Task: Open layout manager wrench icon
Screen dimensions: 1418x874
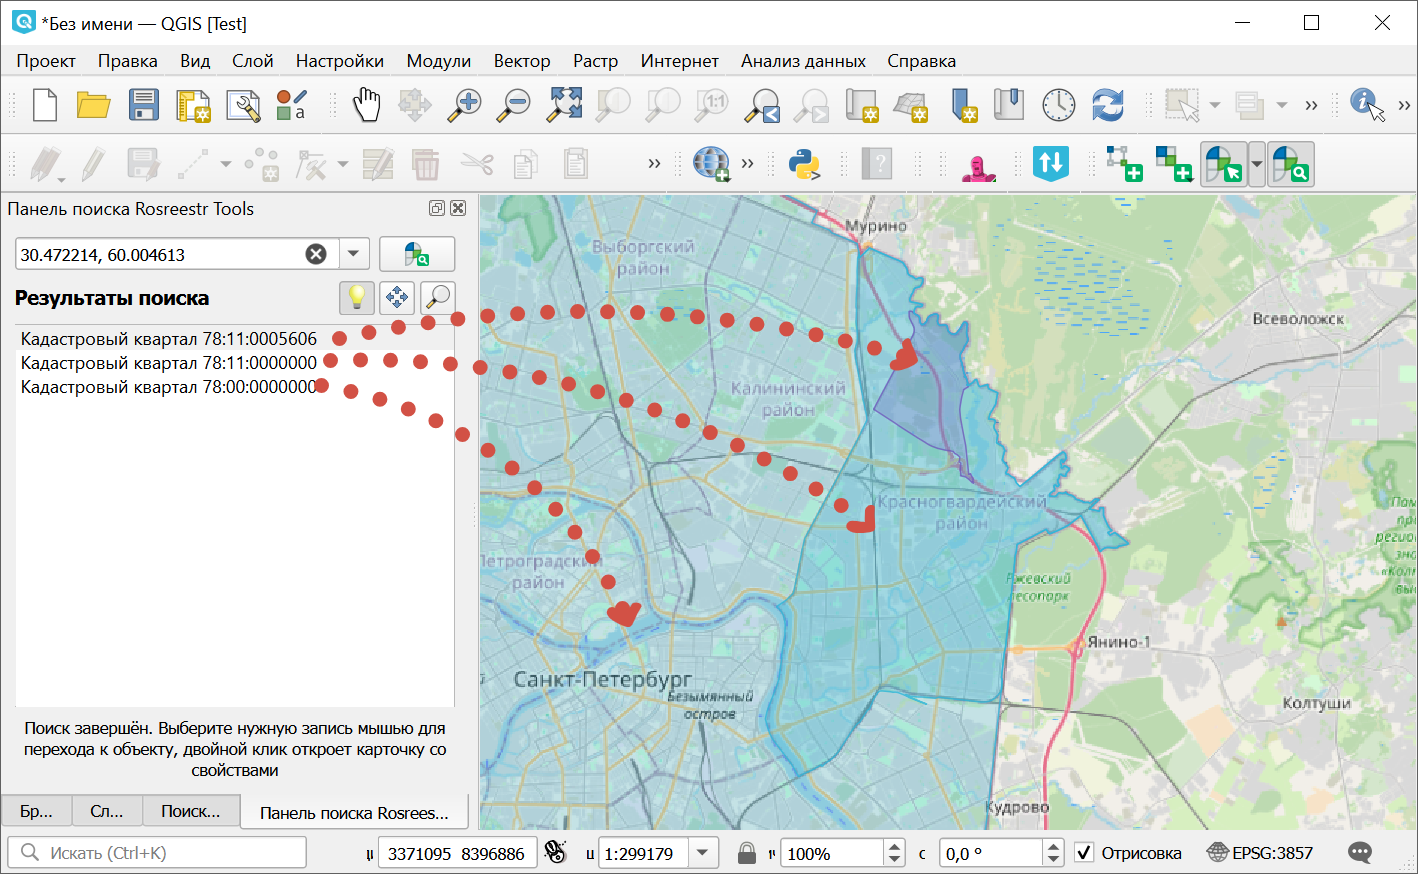Action: 243,105
